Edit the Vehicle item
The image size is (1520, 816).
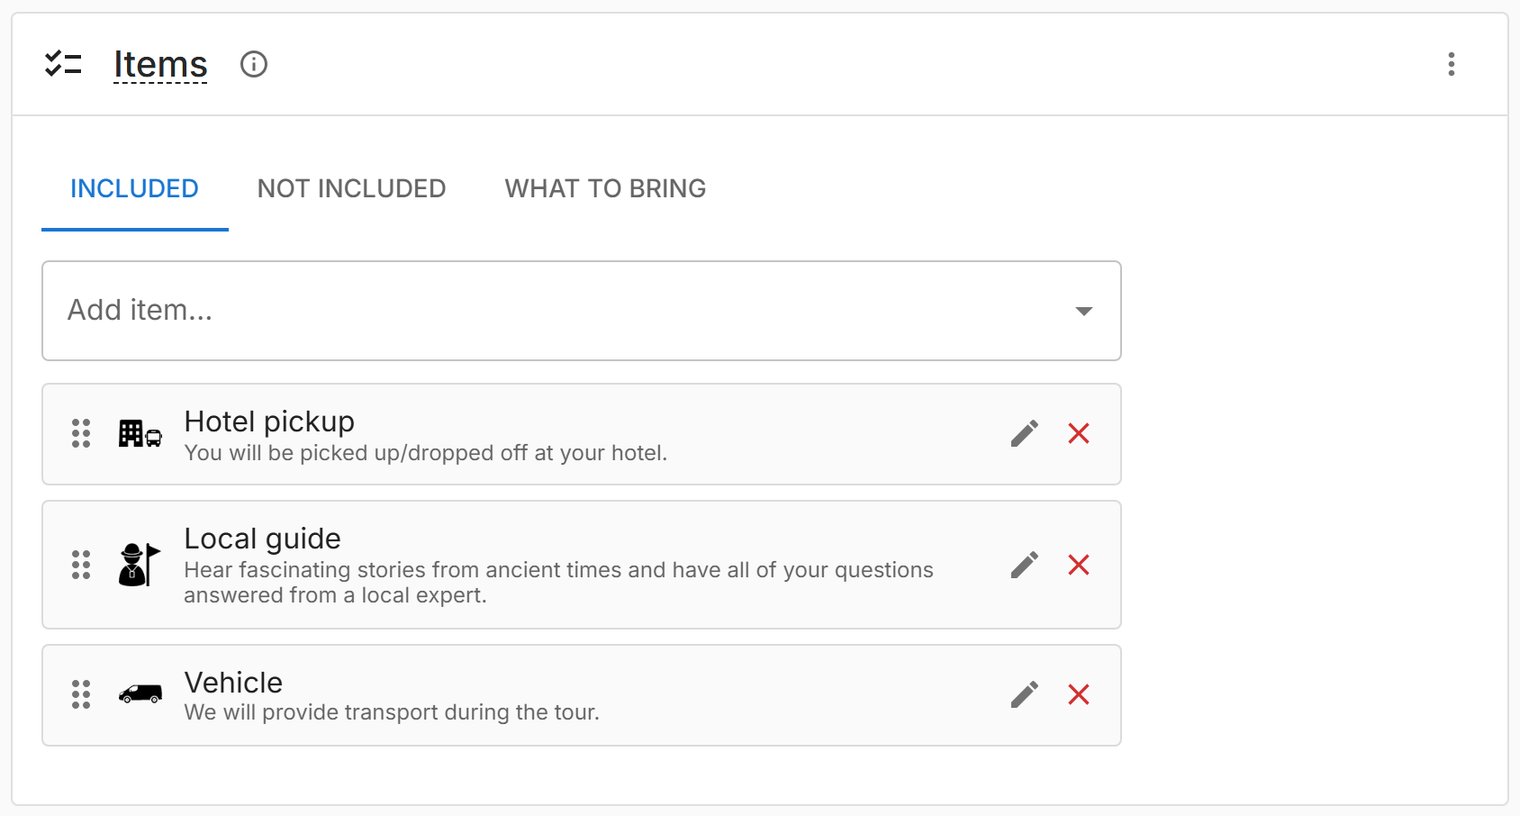point(1024,695)
